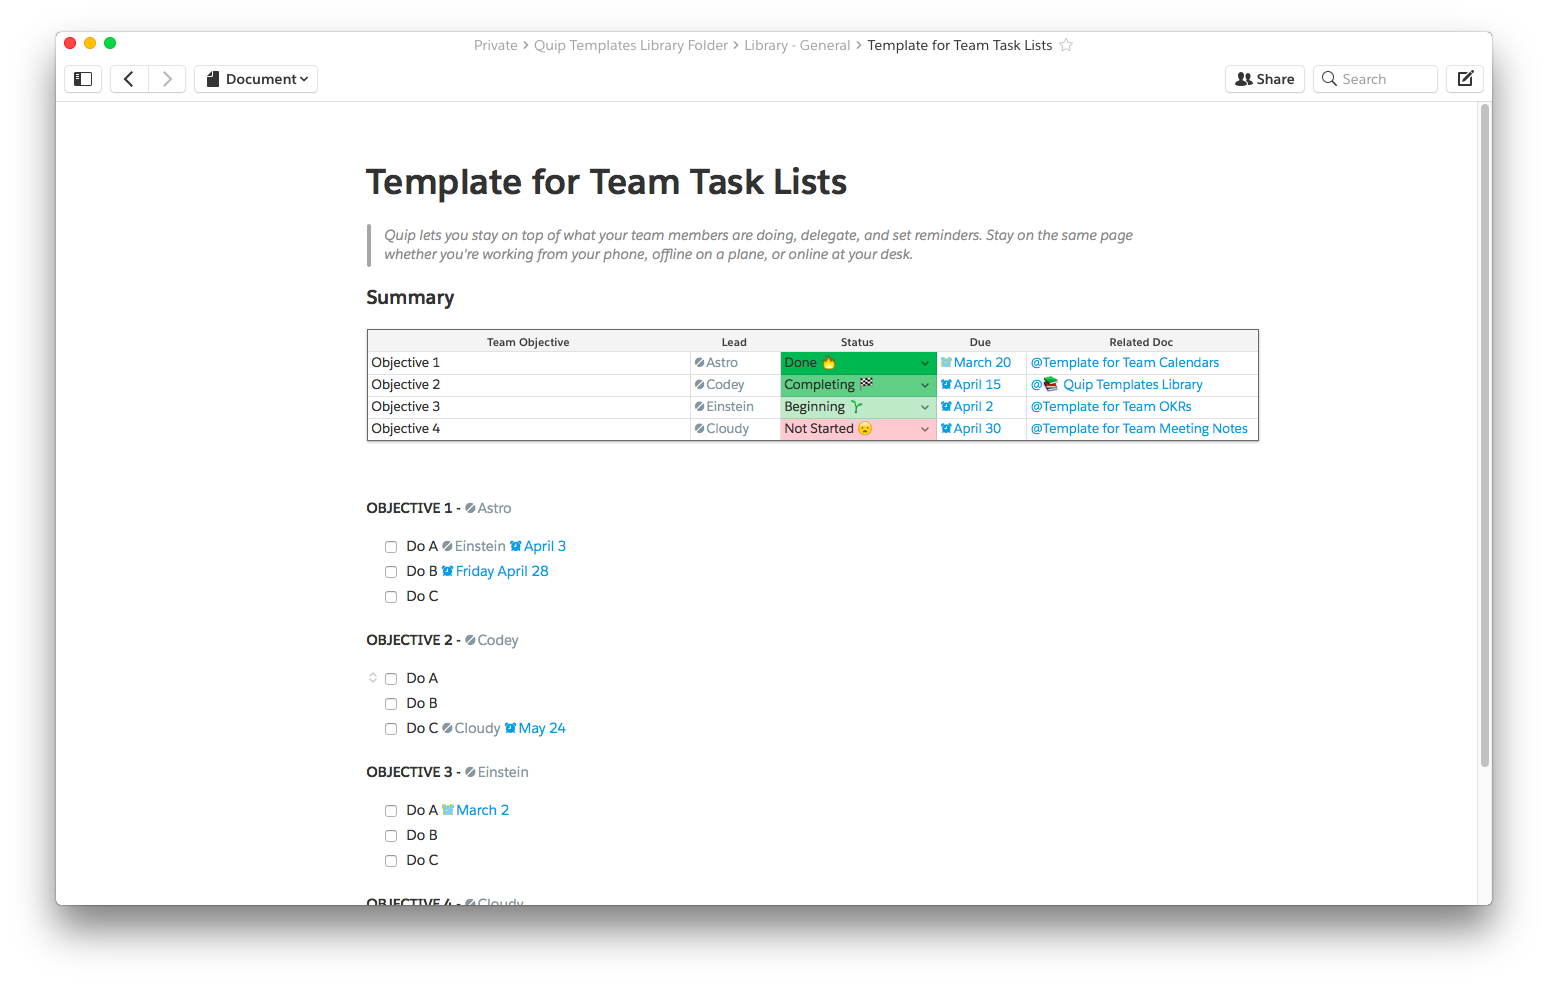Click the Share button
The width and height of the screenshot is (1548, 985).
[x=1264, y=79]
